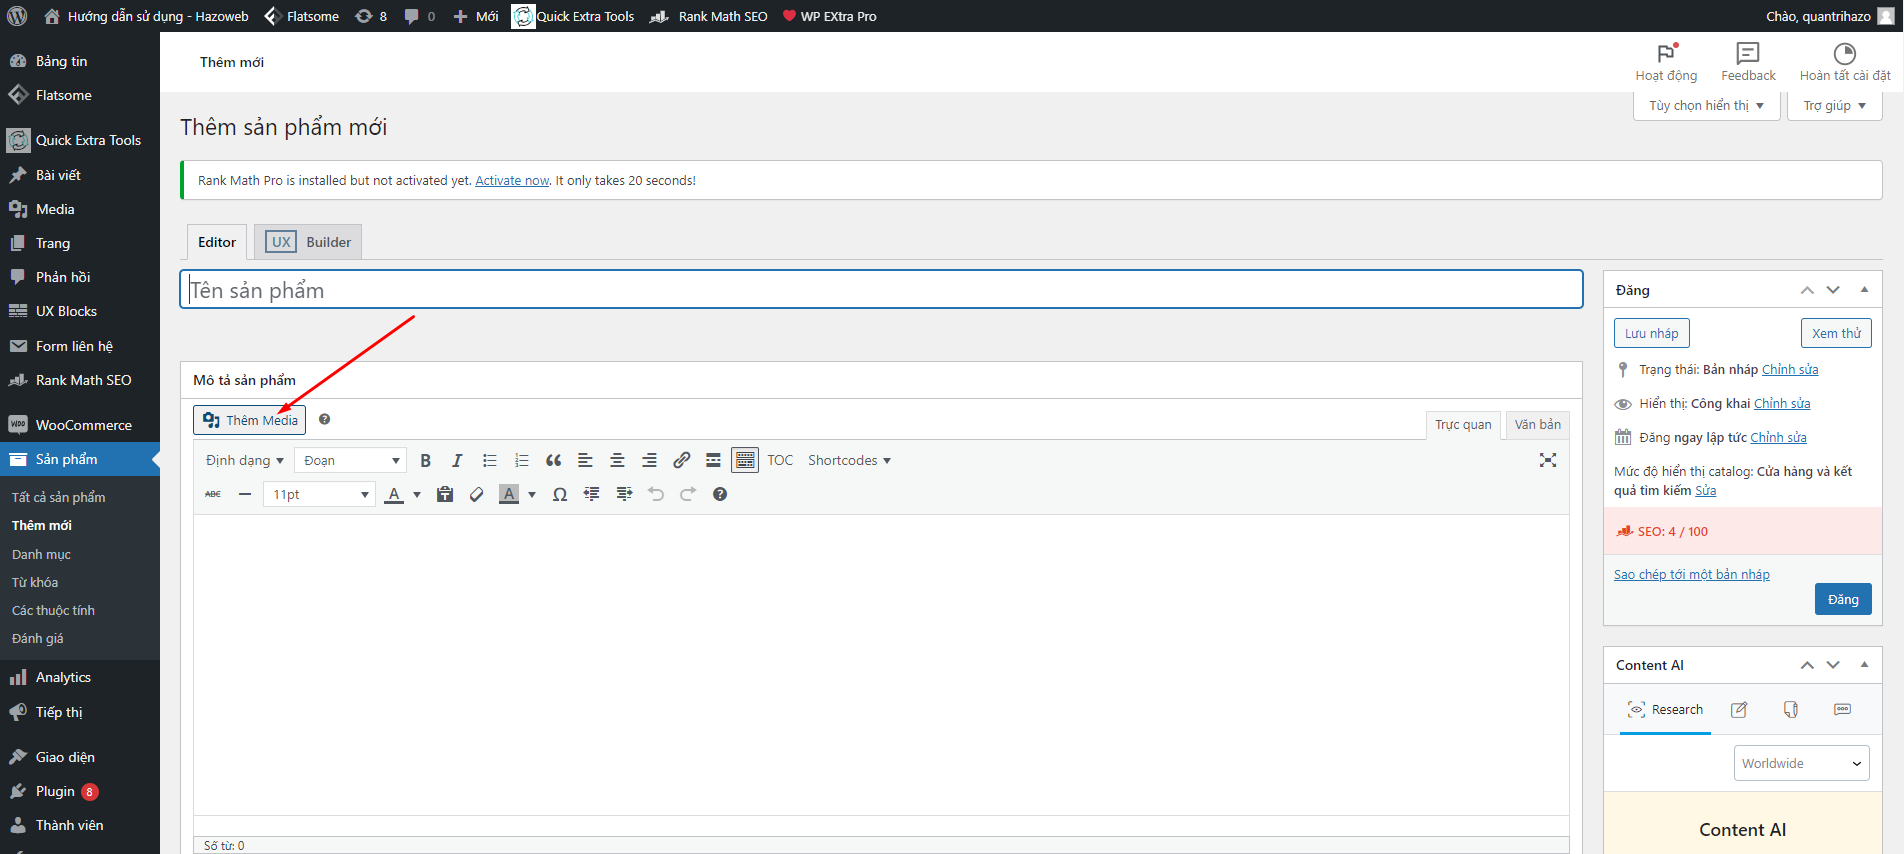
Task: Open the text color picker arrow
Action: coord(417,495)
